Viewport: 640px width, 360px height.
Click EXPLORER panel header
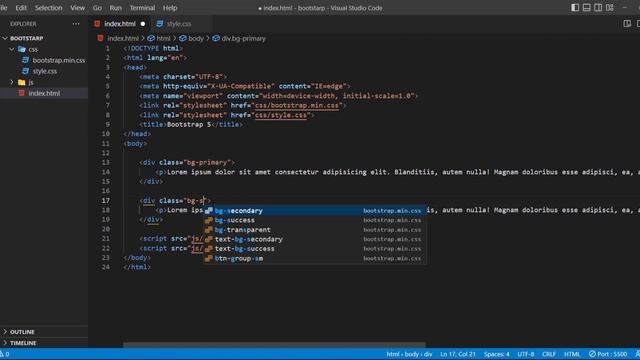pyautogui.click(x=23, y=24)
